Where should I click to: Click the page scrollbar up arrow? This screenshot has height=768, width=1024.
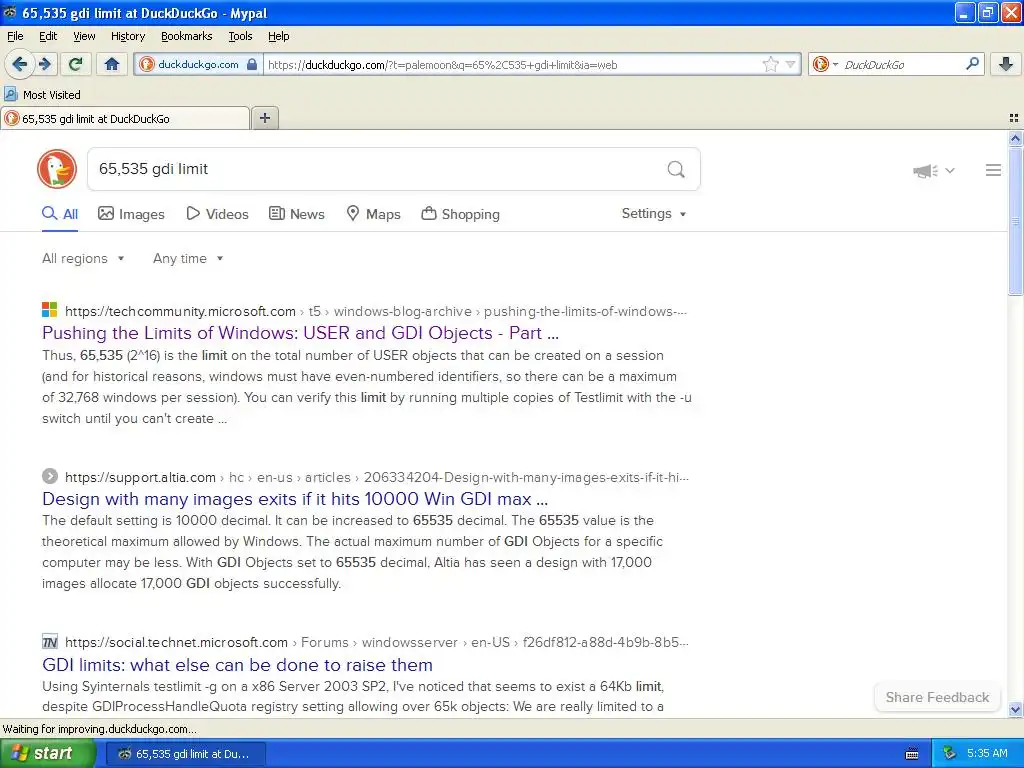coord(1015,138)
